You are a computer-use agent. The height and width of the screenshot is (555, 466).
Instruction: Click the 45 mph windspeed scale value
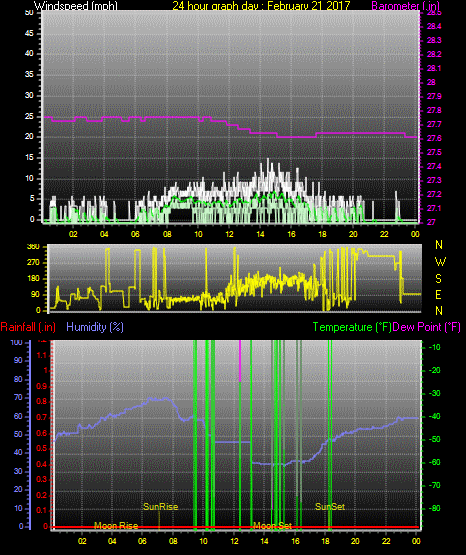click(x=29, y=34)
